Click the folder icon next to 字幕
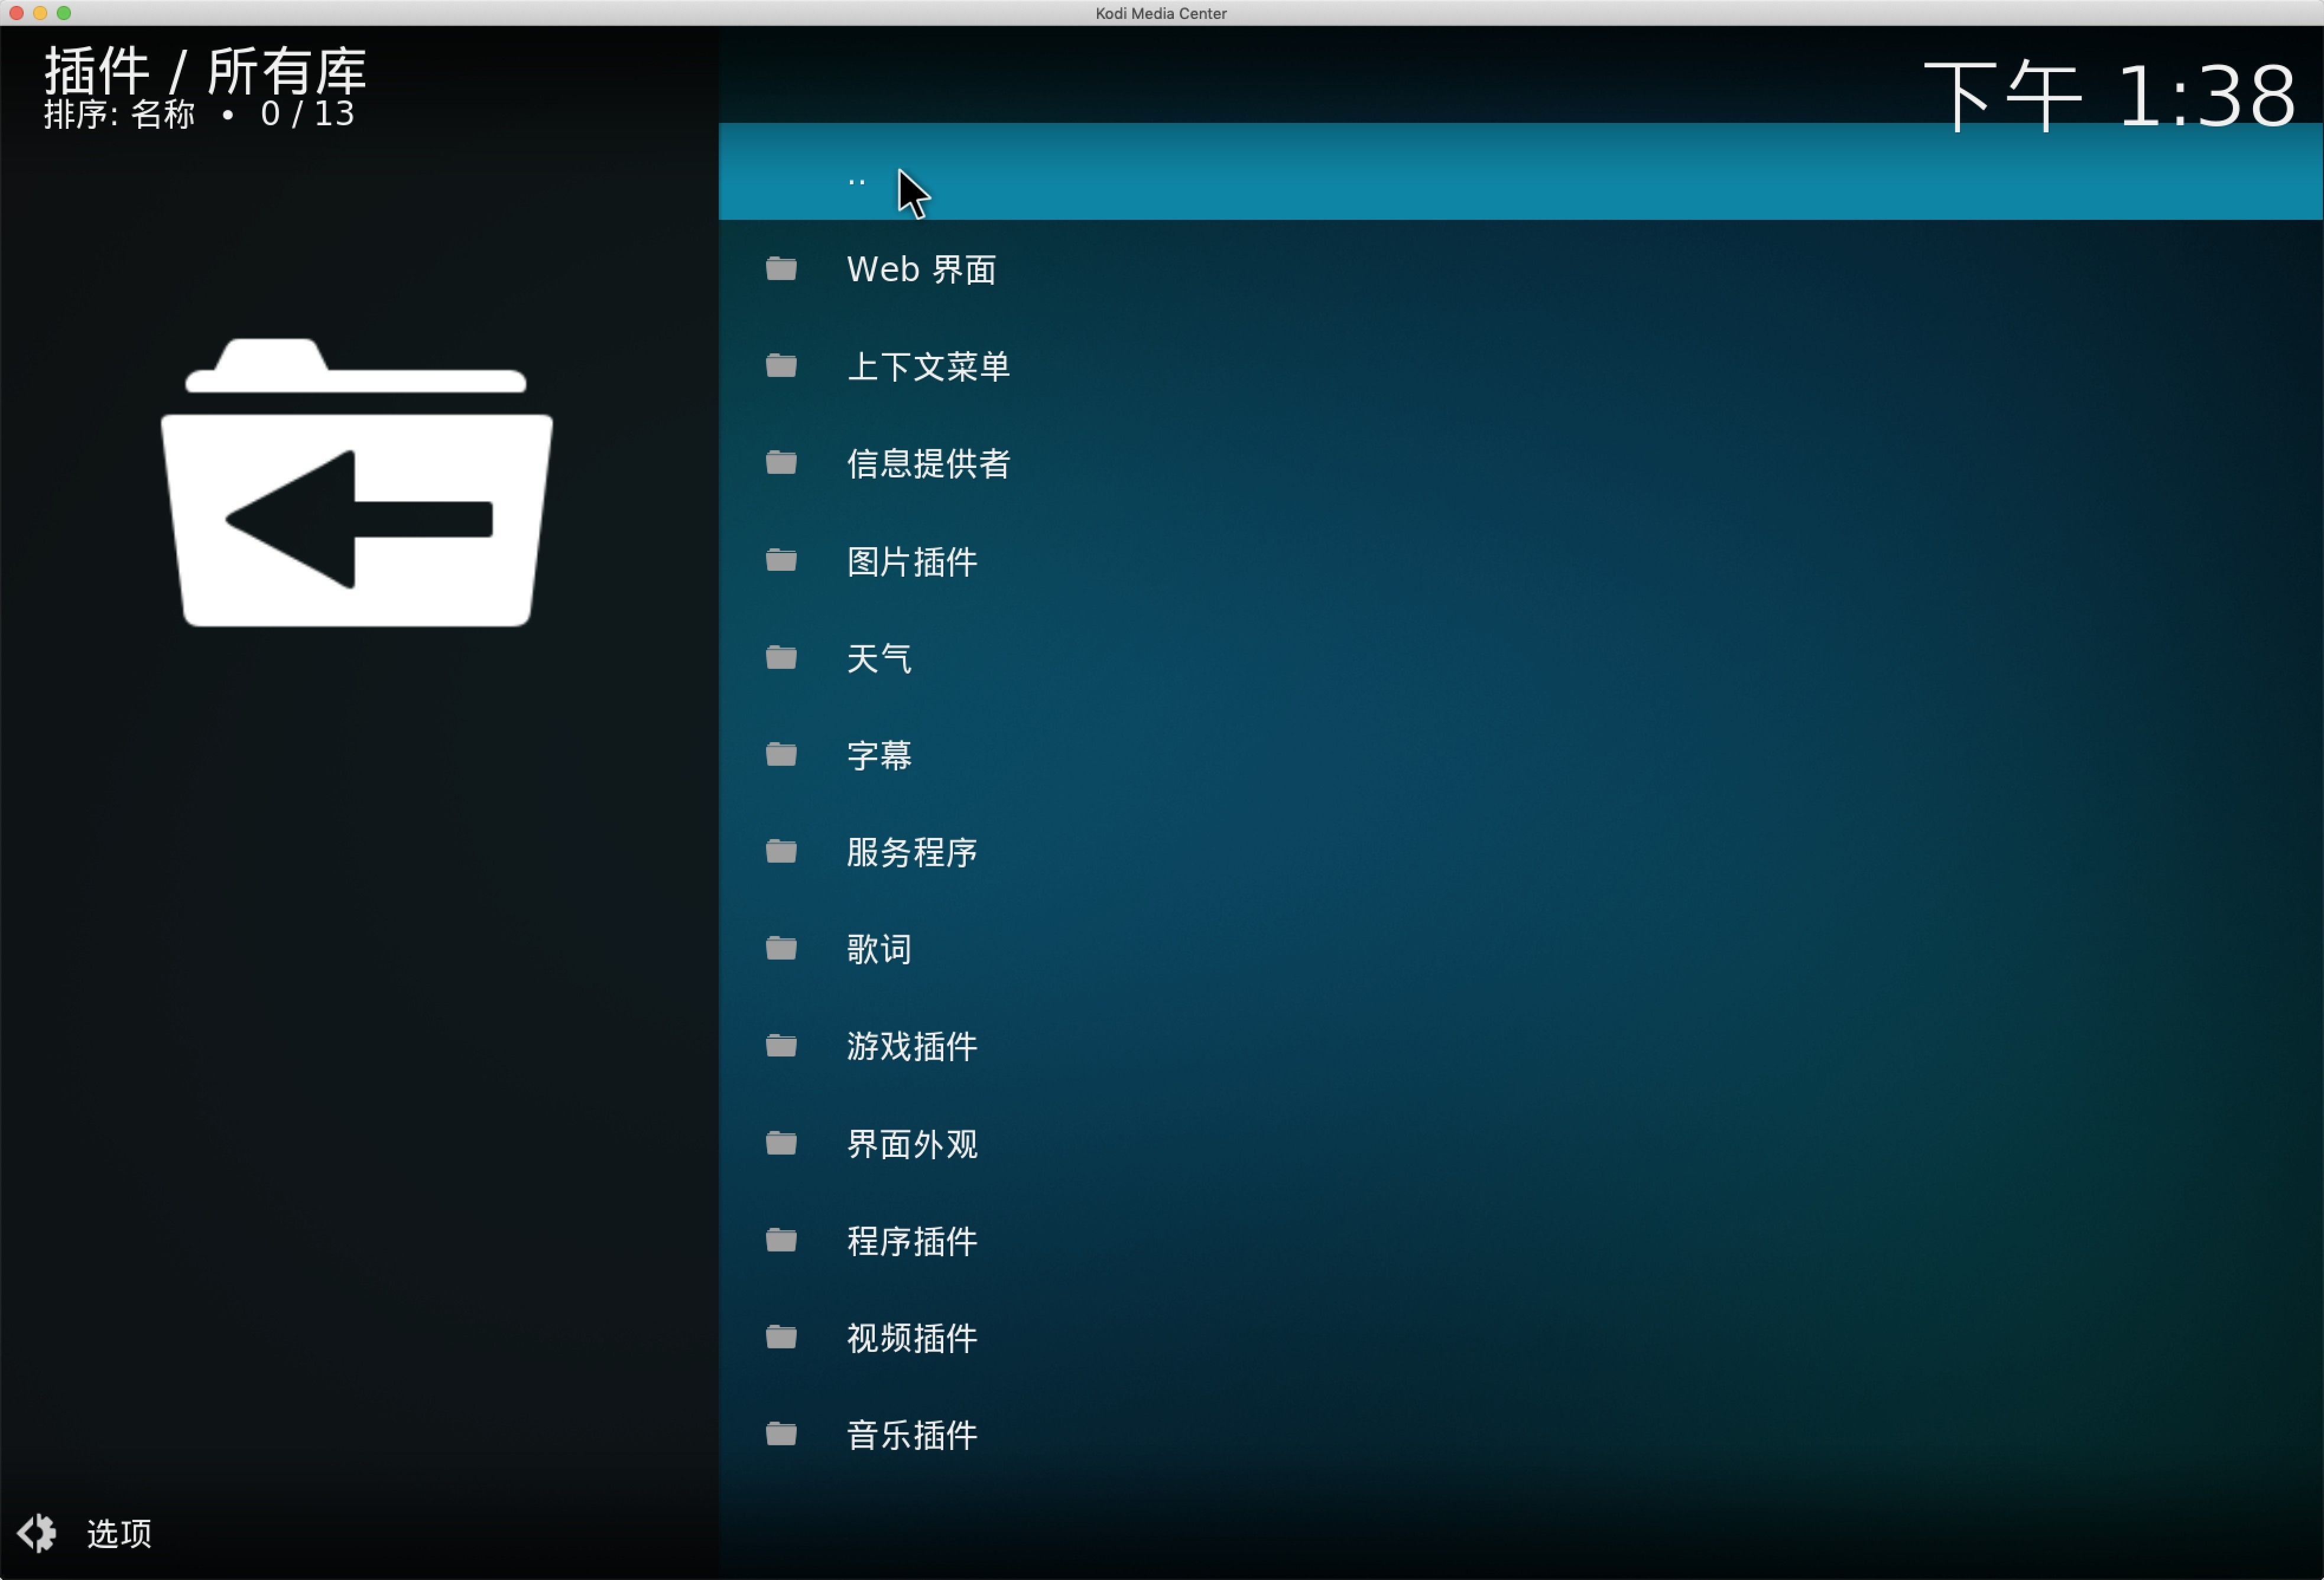The width and height of the screenshot is (2324, 1580). (x=781, y=755)
